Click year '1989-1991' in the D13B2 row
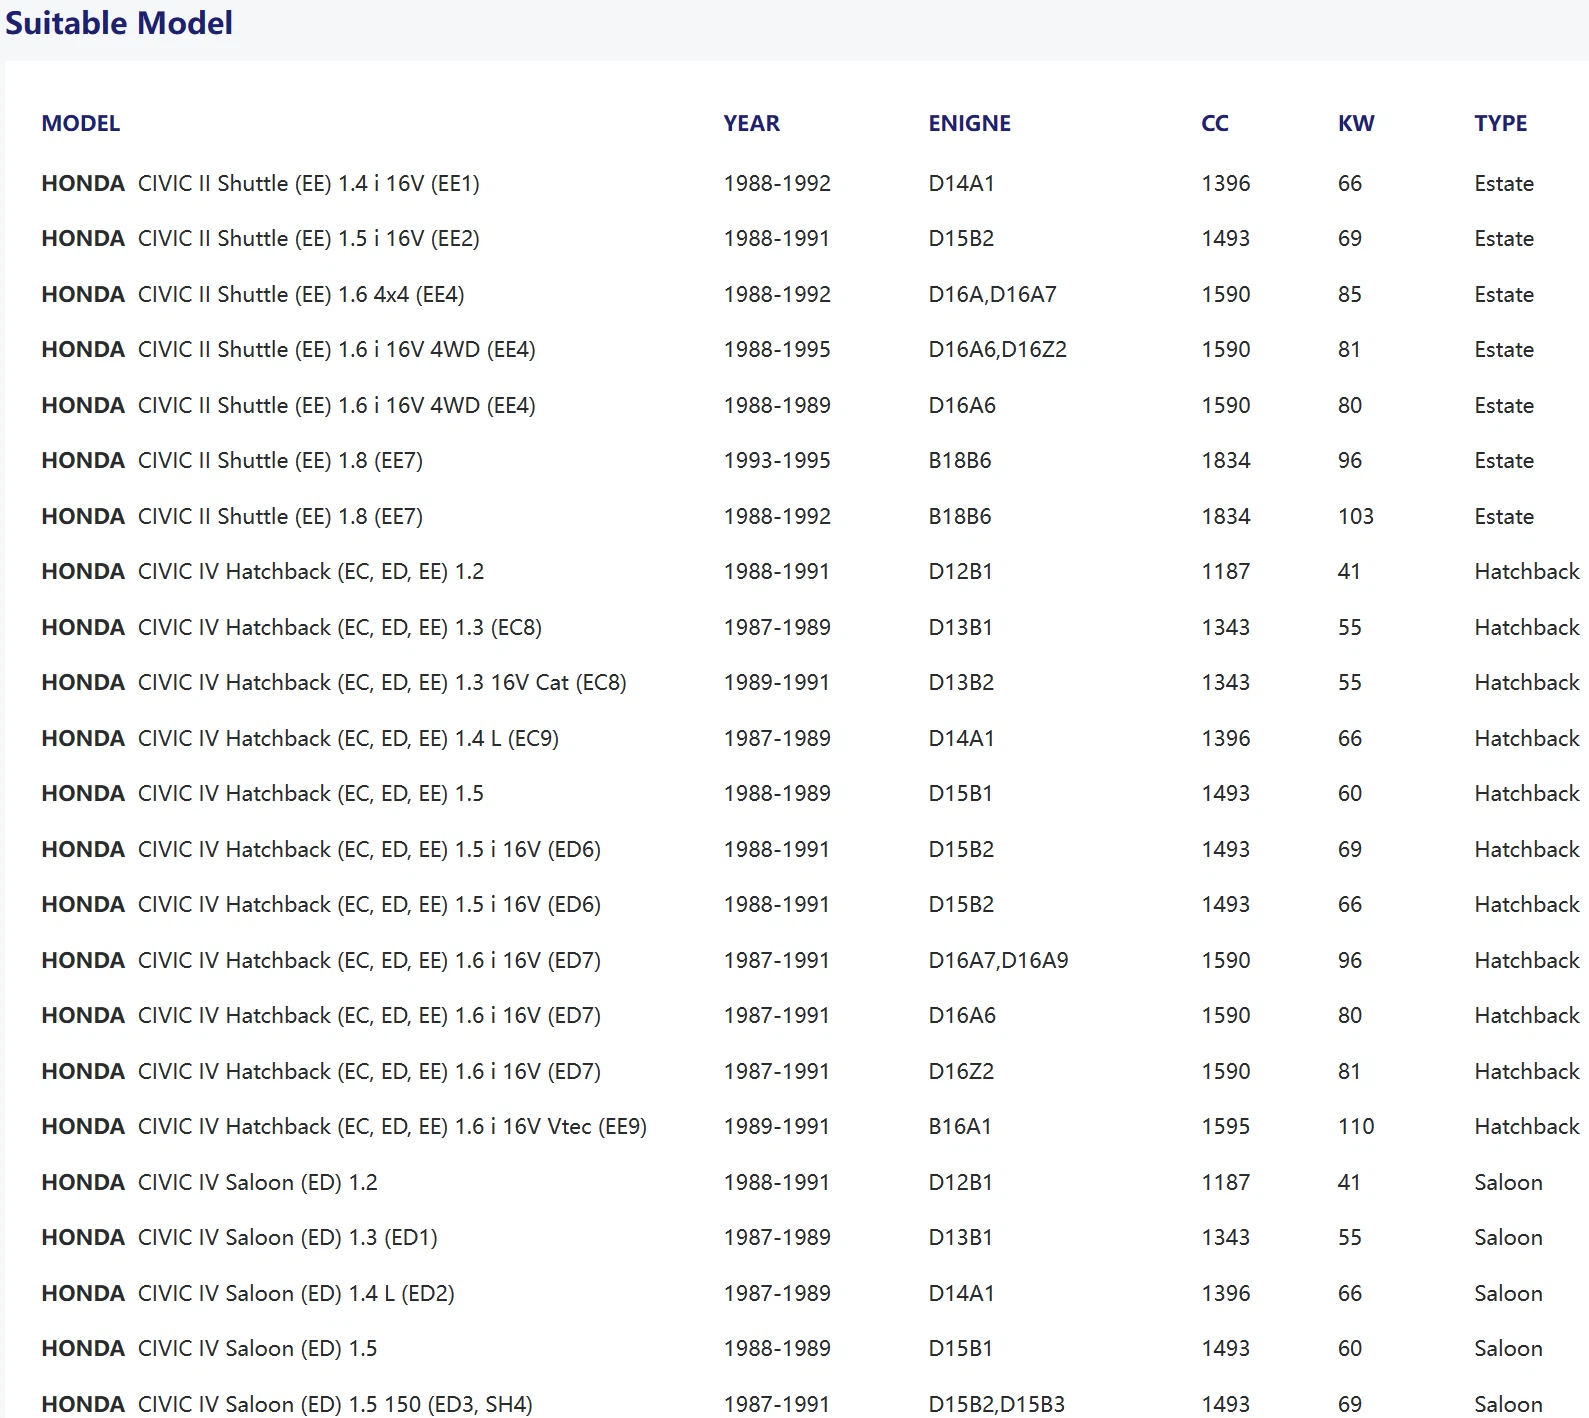 (777, 683)
